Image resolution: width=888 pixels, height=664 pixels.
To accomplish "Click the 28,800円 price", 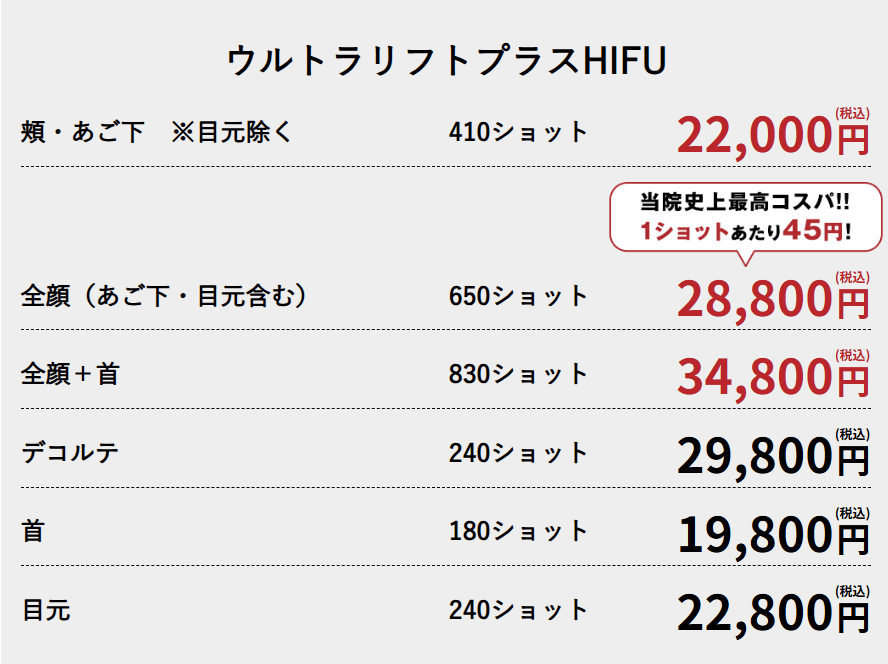I will pyautogui.click(x=773, y=297).
